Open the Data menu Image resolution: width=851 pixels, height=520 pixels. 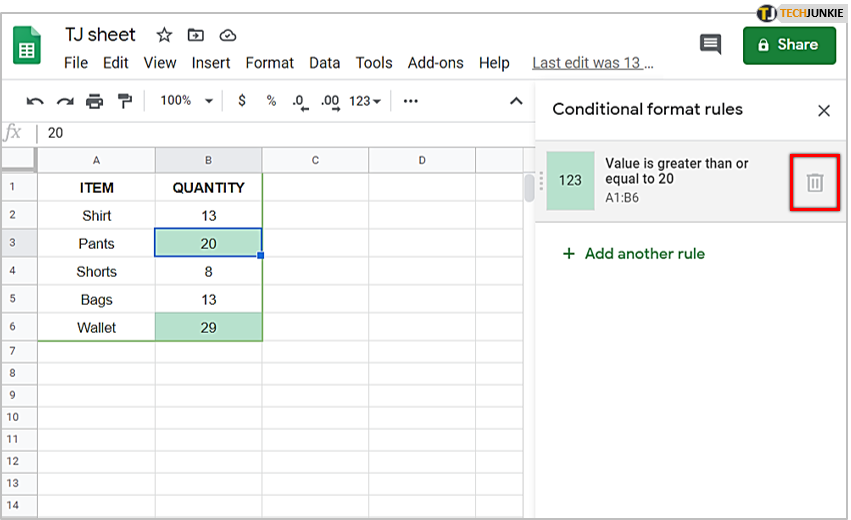click(325, 63)
